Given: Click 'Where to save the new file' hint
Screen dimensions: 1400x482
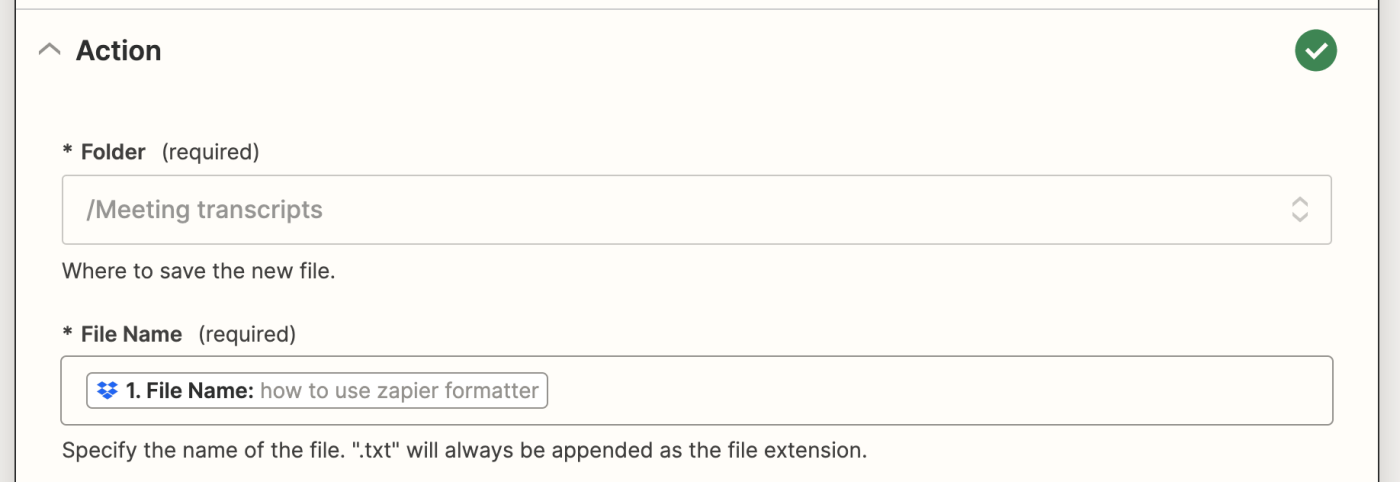Looking at the screenshot, I should pyautogui.click(x=198, y=271).
